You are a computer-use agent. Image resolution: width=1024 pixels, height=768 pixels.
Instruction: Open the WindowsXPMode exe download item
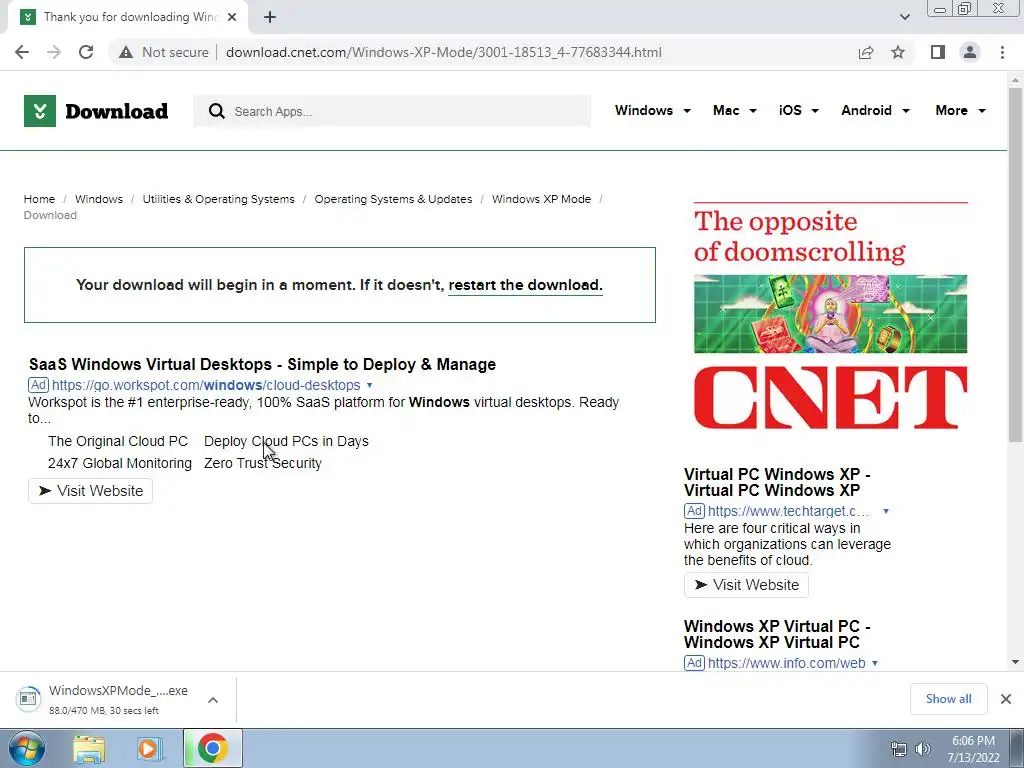point(104,699)
